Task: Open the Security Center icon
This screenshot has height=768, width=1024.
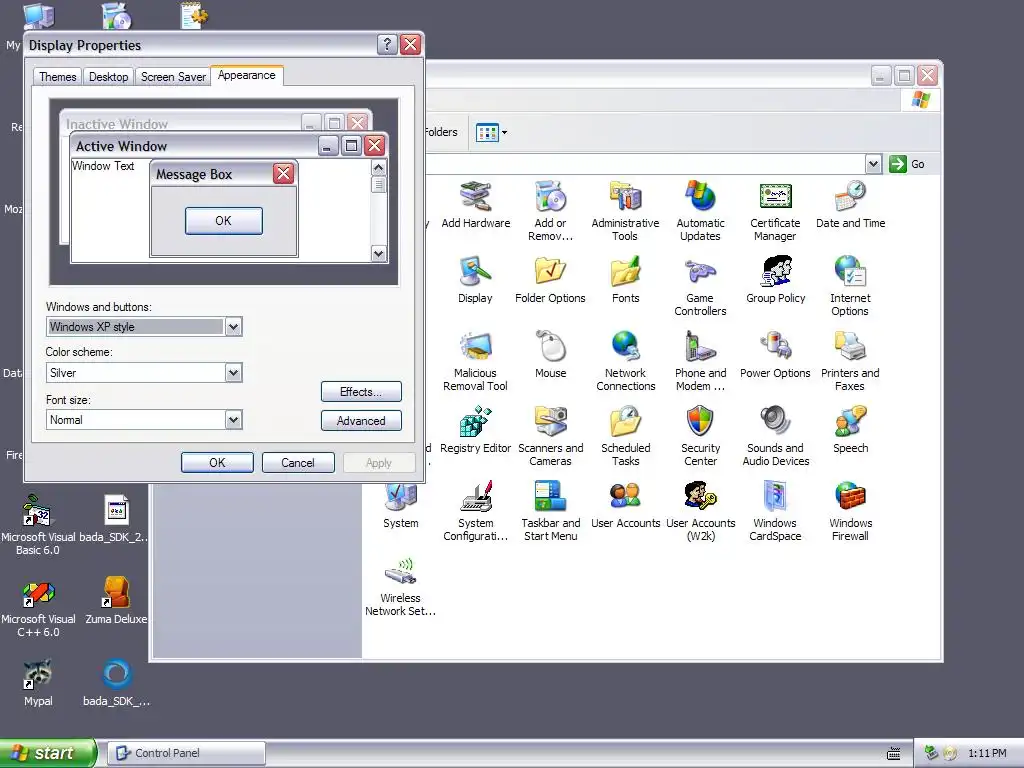Action: (700, 422)
